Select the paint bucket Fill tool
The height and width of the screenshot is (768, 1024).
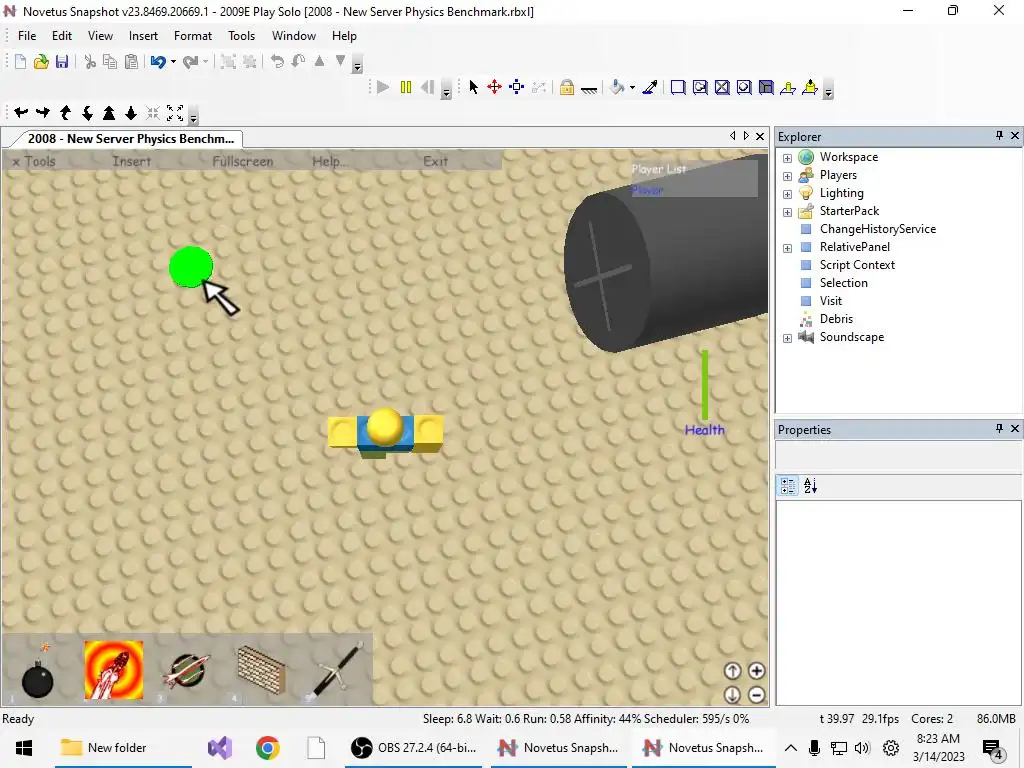617,87
